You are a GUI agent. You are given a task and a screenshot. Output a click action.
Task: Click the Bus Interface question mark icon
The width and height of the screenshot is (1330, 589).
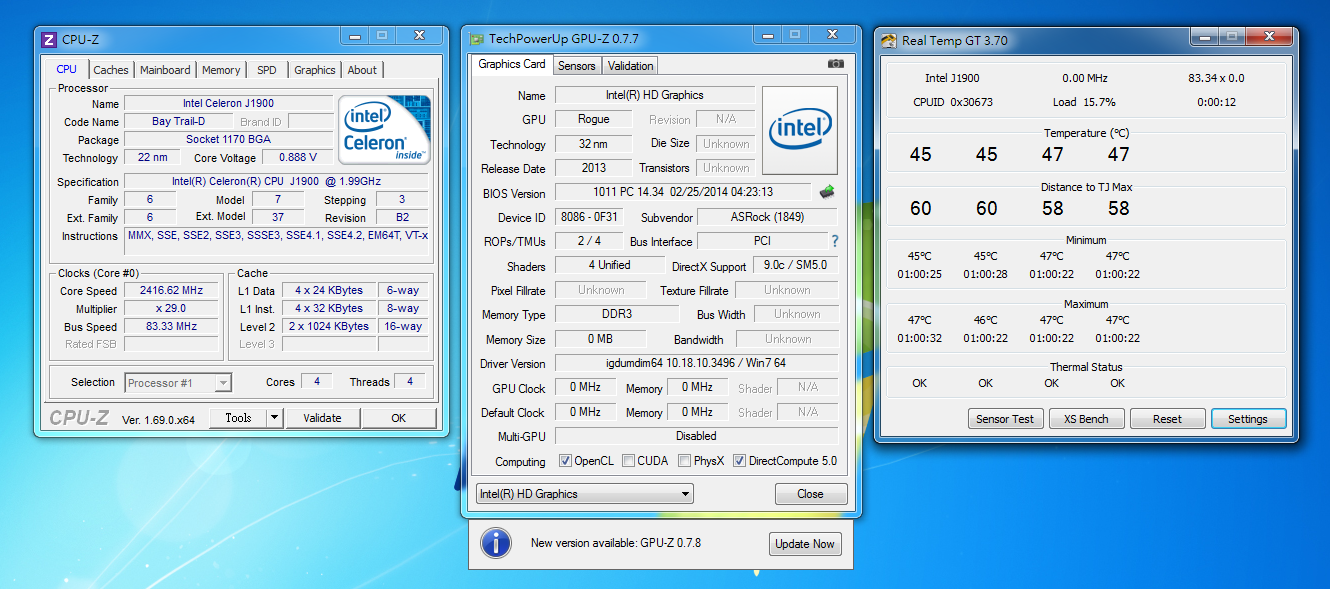(835, 241)
